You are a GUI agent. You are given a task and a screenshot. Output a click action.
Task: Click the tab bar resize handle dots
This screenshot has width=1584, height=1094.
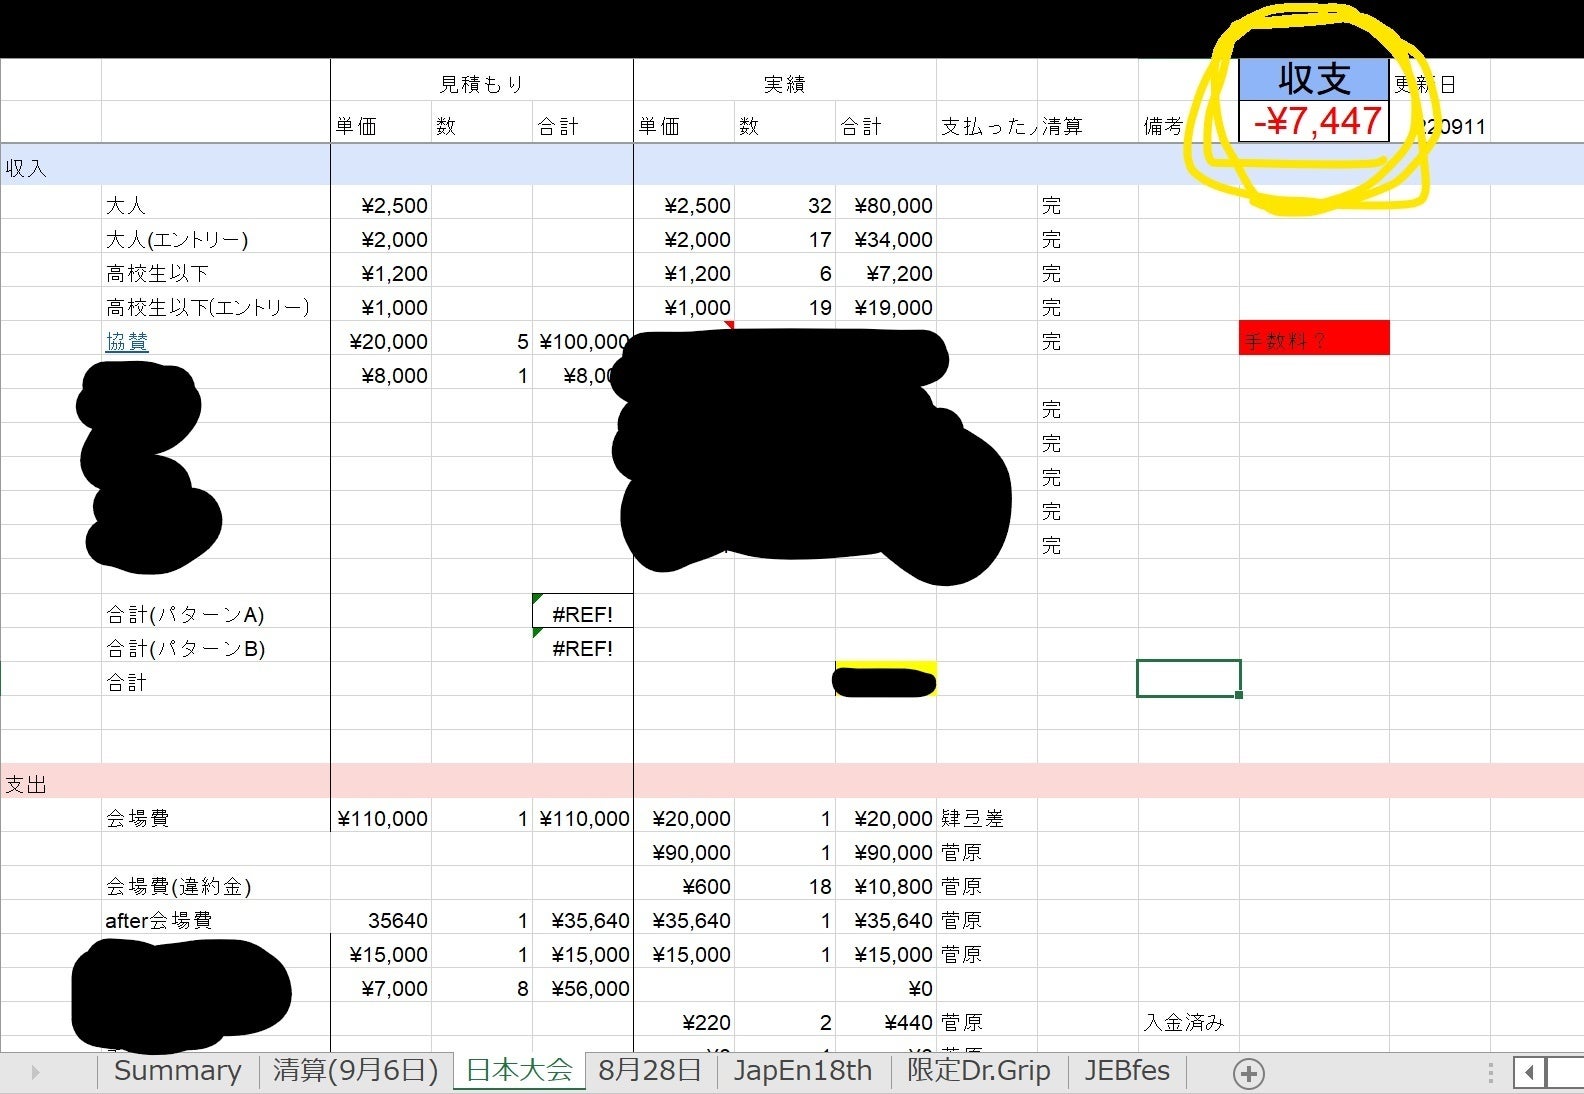(1490, 1073)
